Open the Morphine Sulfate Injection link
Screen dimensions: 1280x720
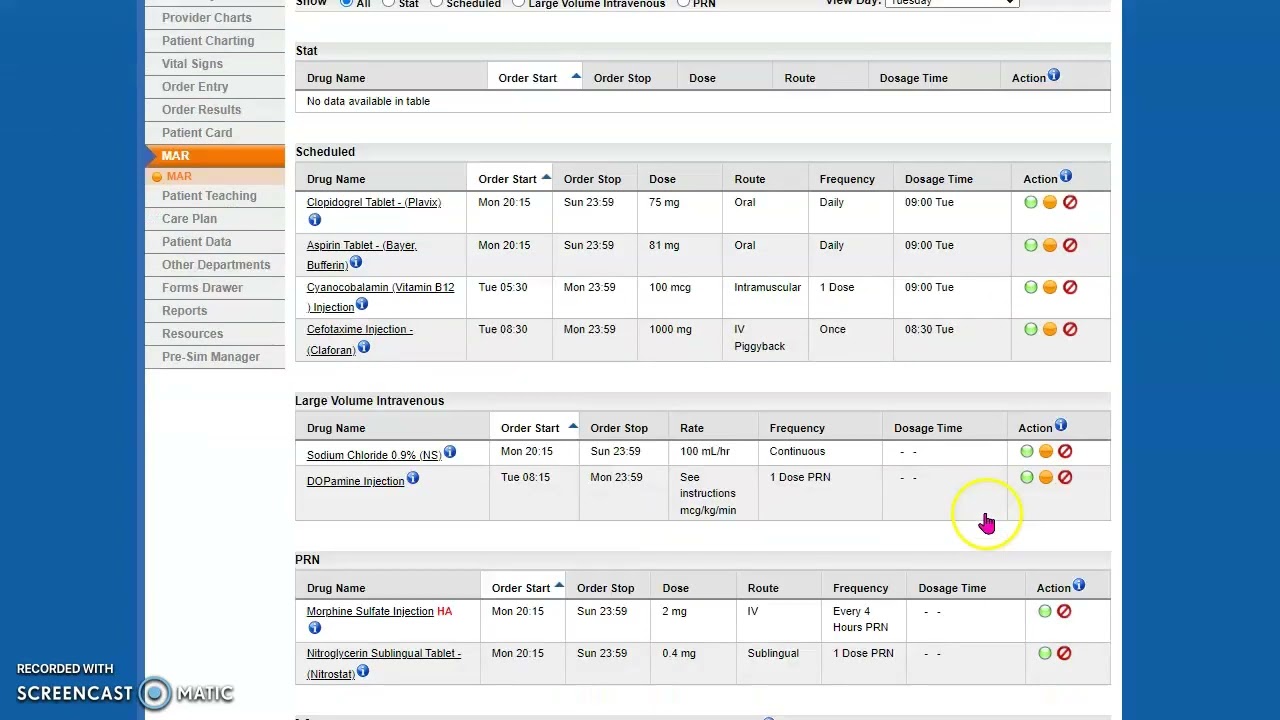[x=370, y=611]
